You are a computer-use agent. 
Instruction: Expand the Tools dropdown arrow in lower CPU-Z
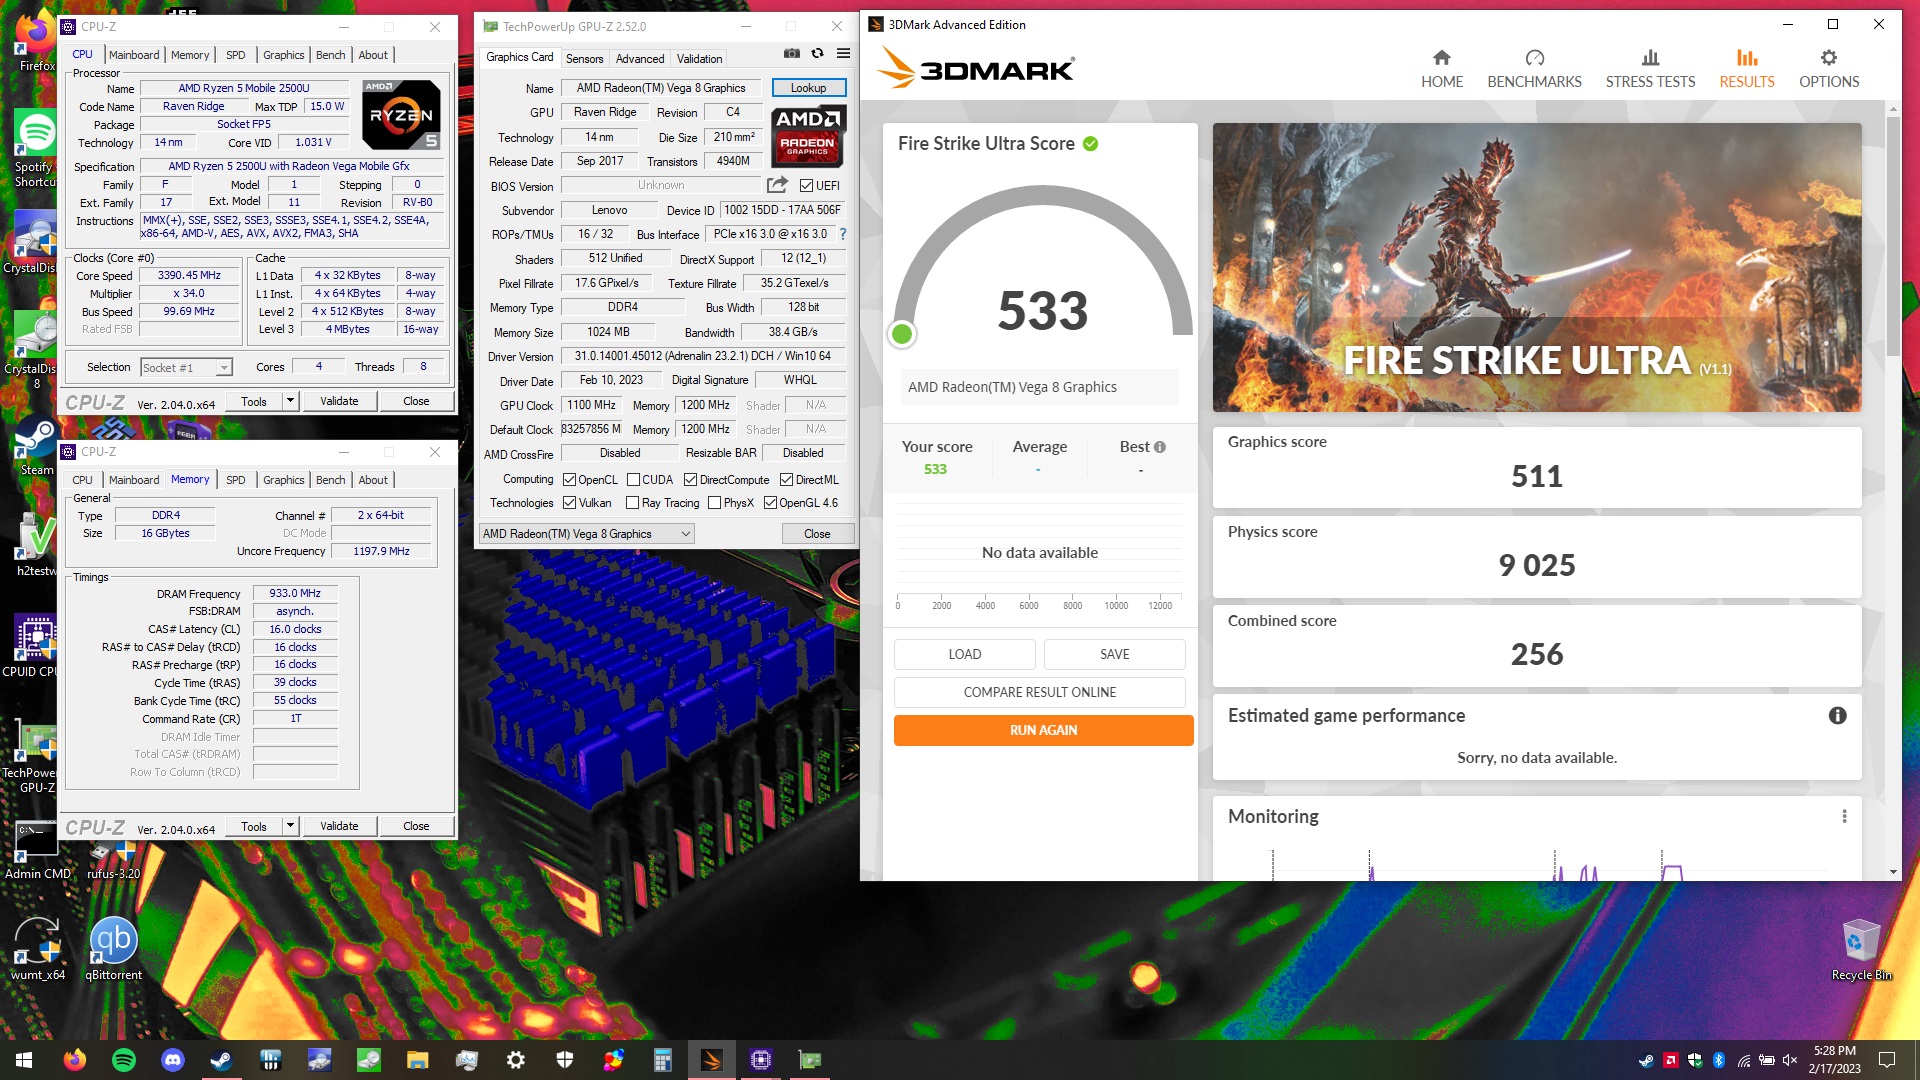click(x=290, y=826)
